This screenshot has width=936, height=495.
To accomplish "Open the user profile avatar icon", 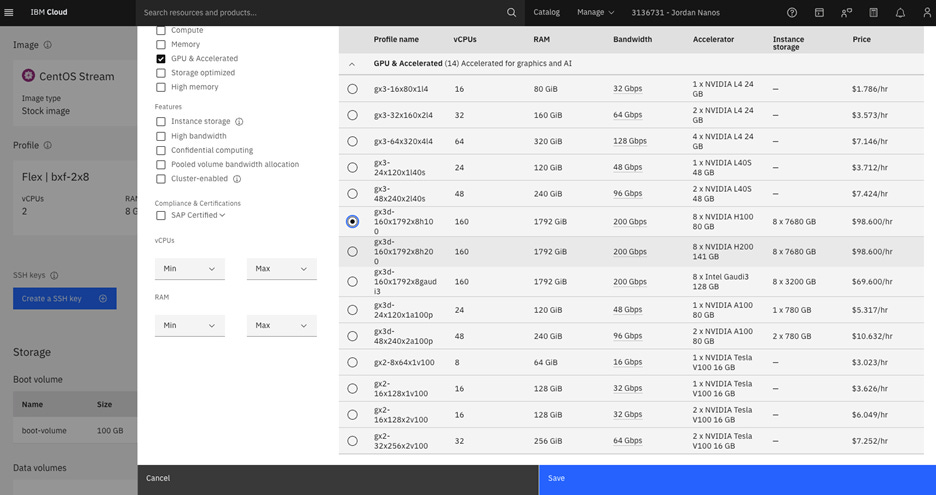I will (x=927, y=13).
